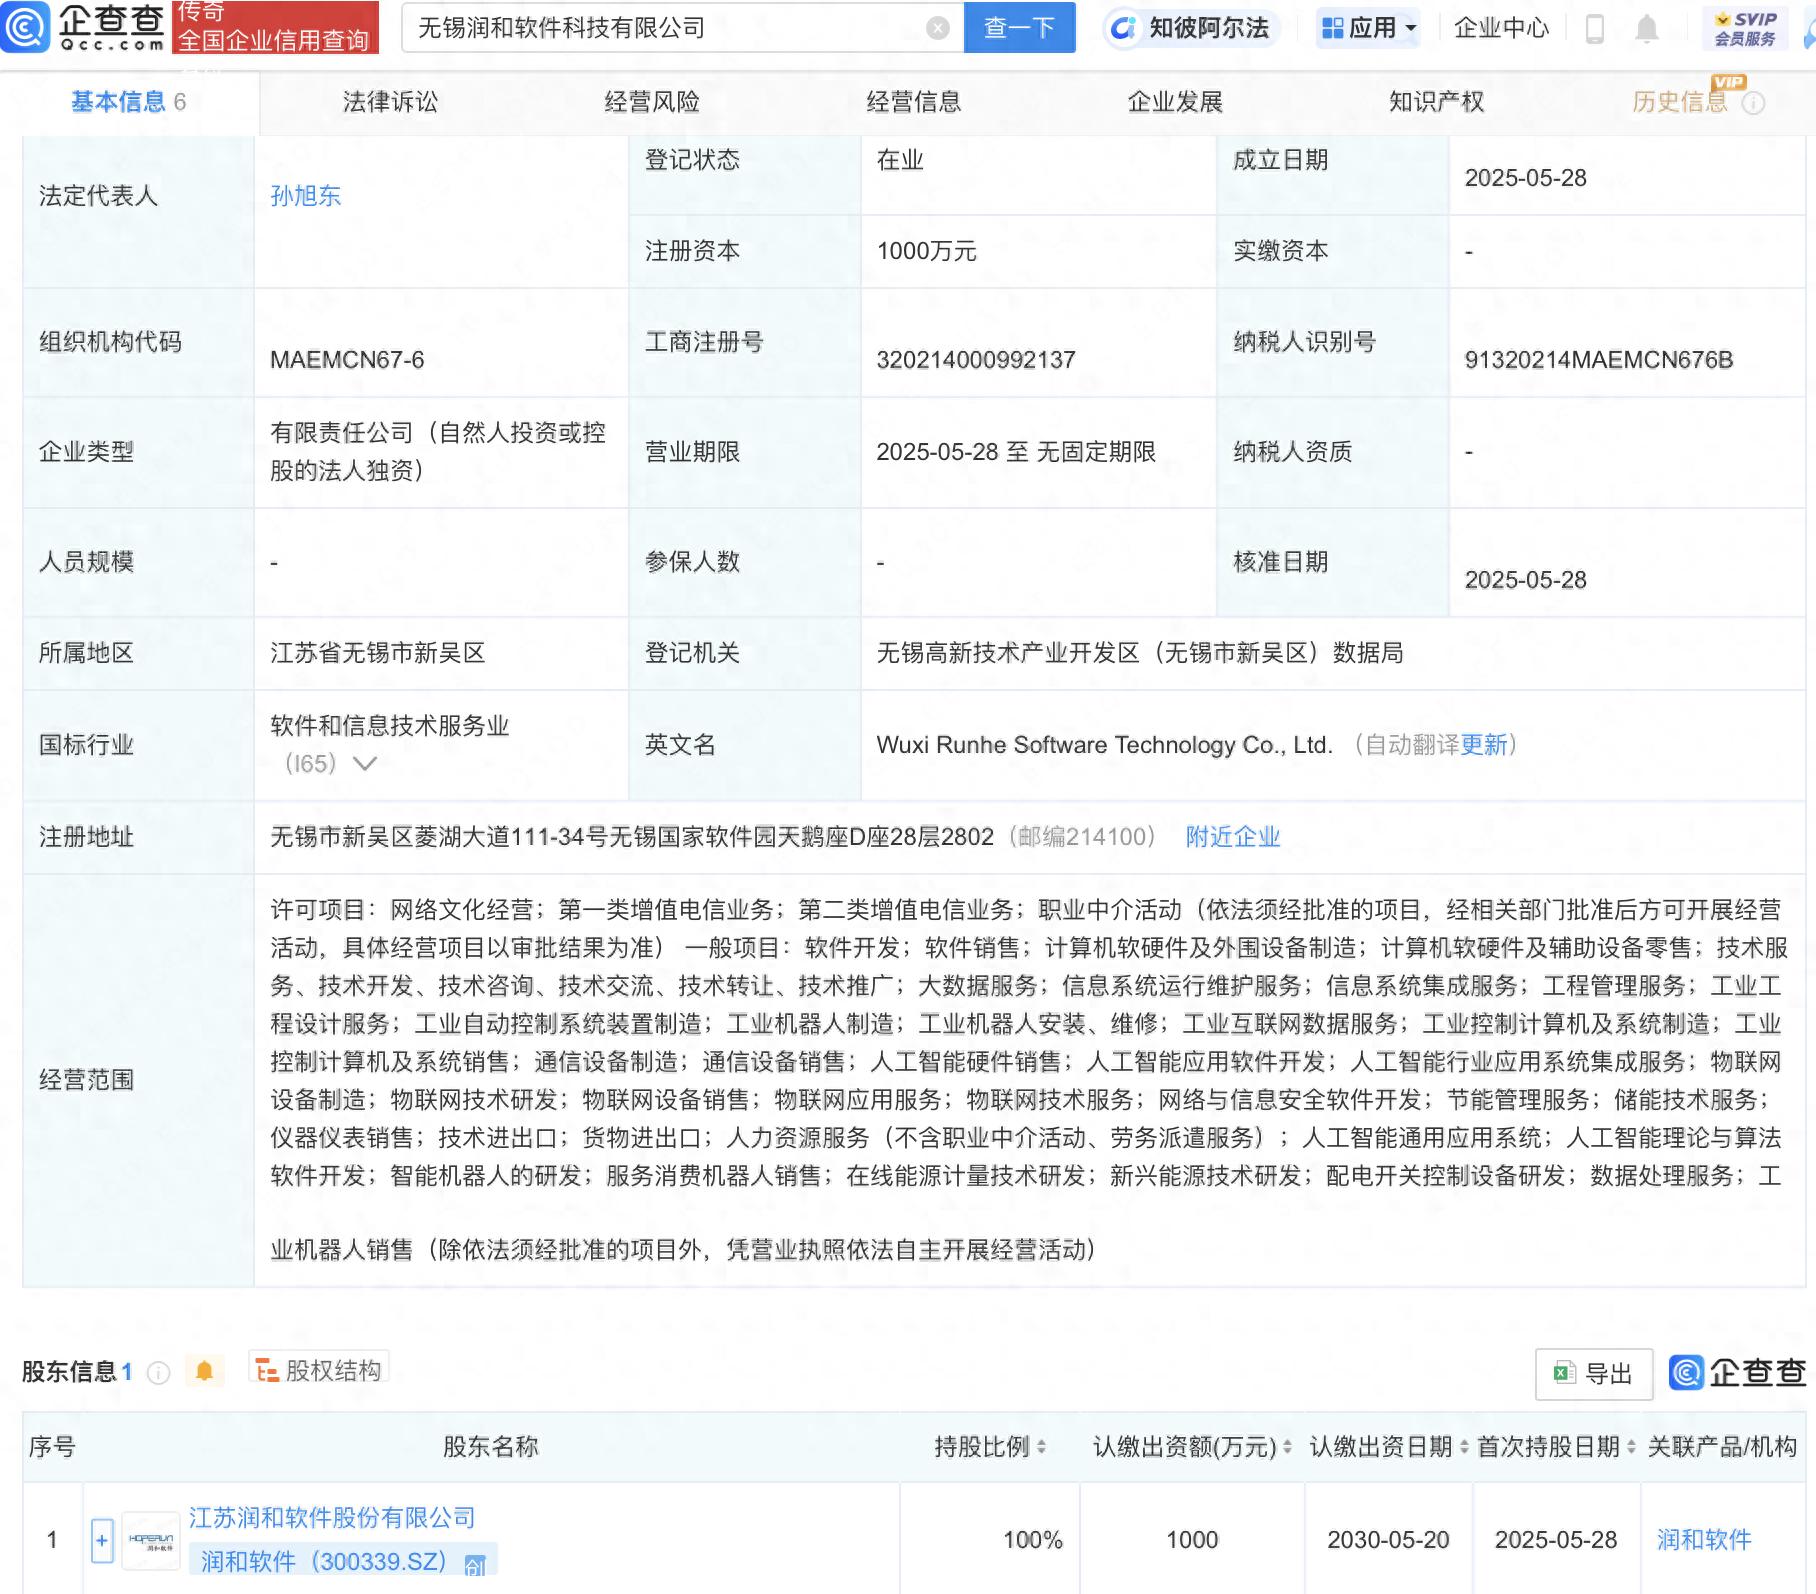Switch to 法律诉讼 tab

pyautogui.click(x=390, y=102)
